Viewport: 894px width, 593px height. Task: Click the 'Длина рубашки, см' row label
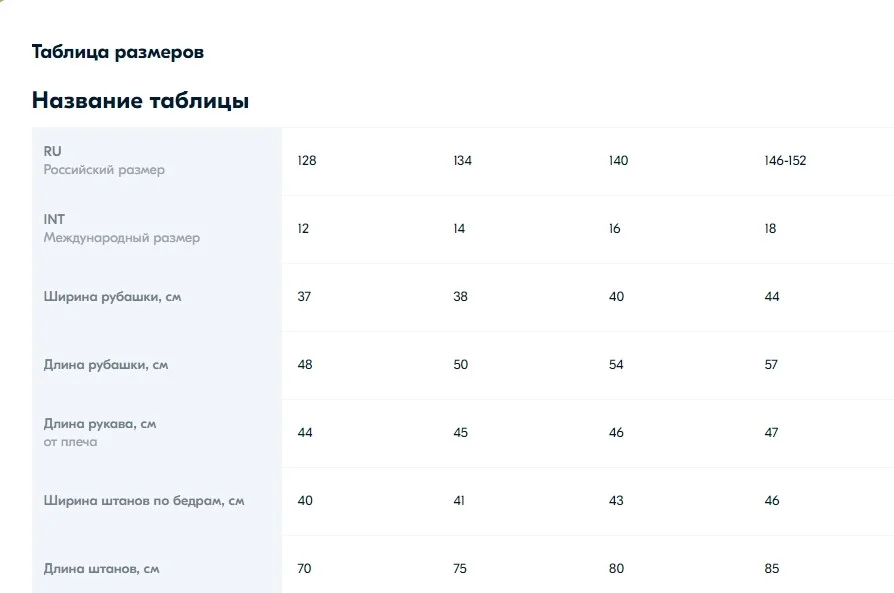pyautogui.click(x=105, y=364)
